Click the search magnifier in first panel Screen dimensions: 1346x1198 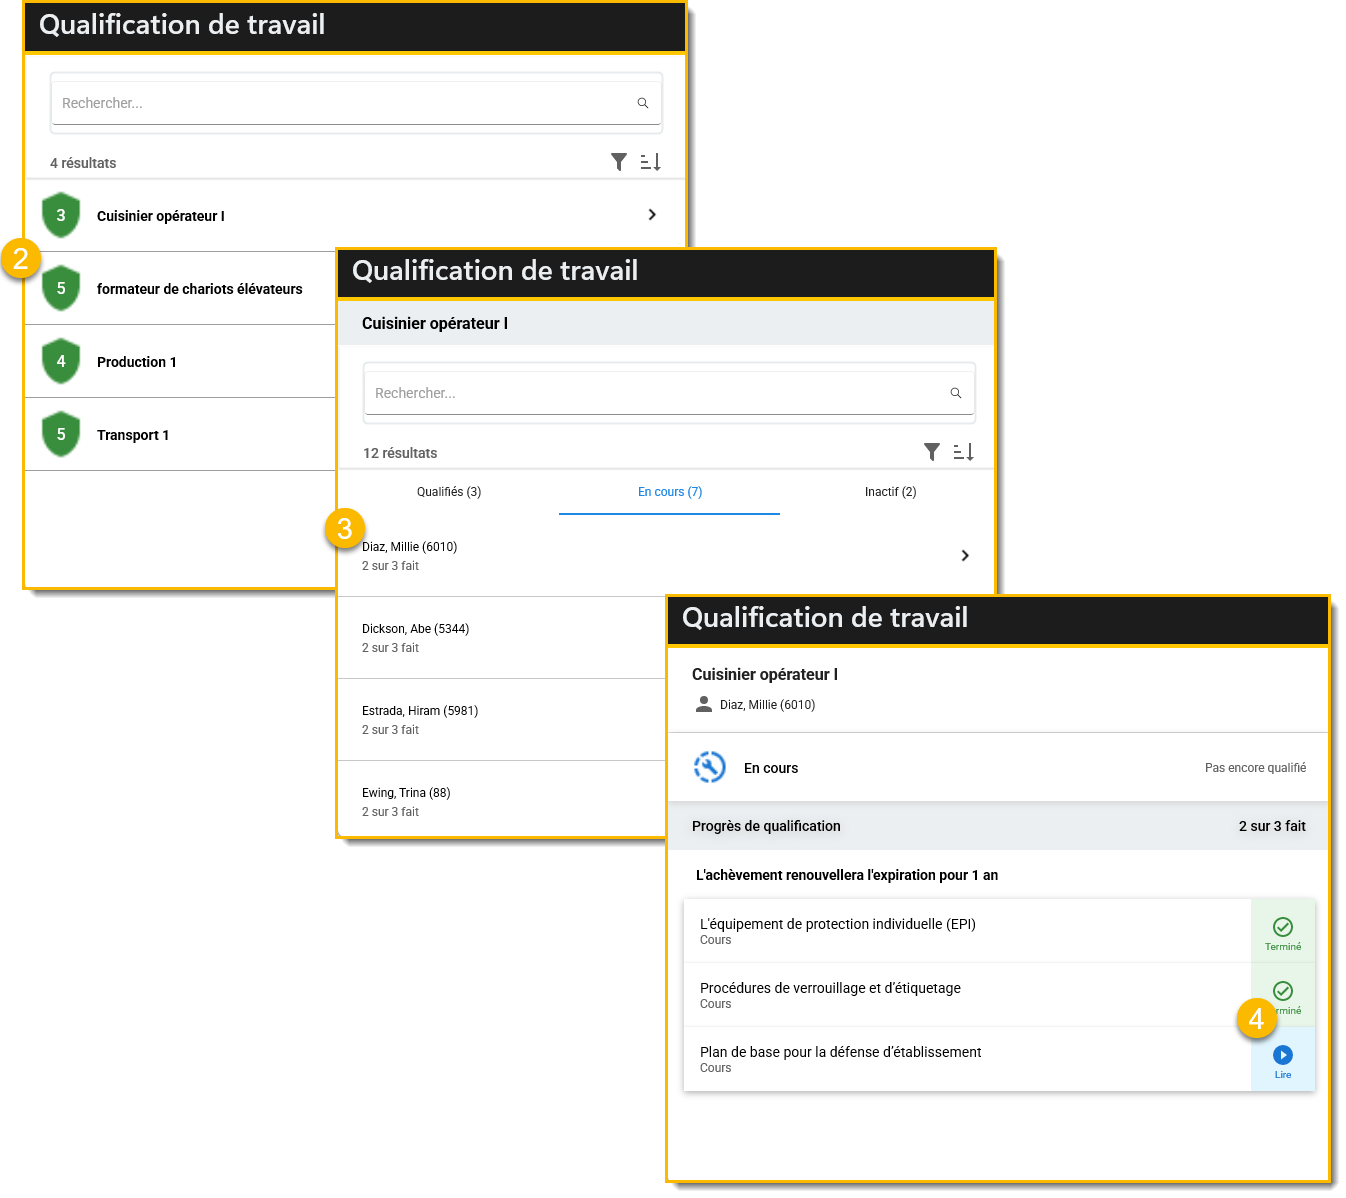643,103
